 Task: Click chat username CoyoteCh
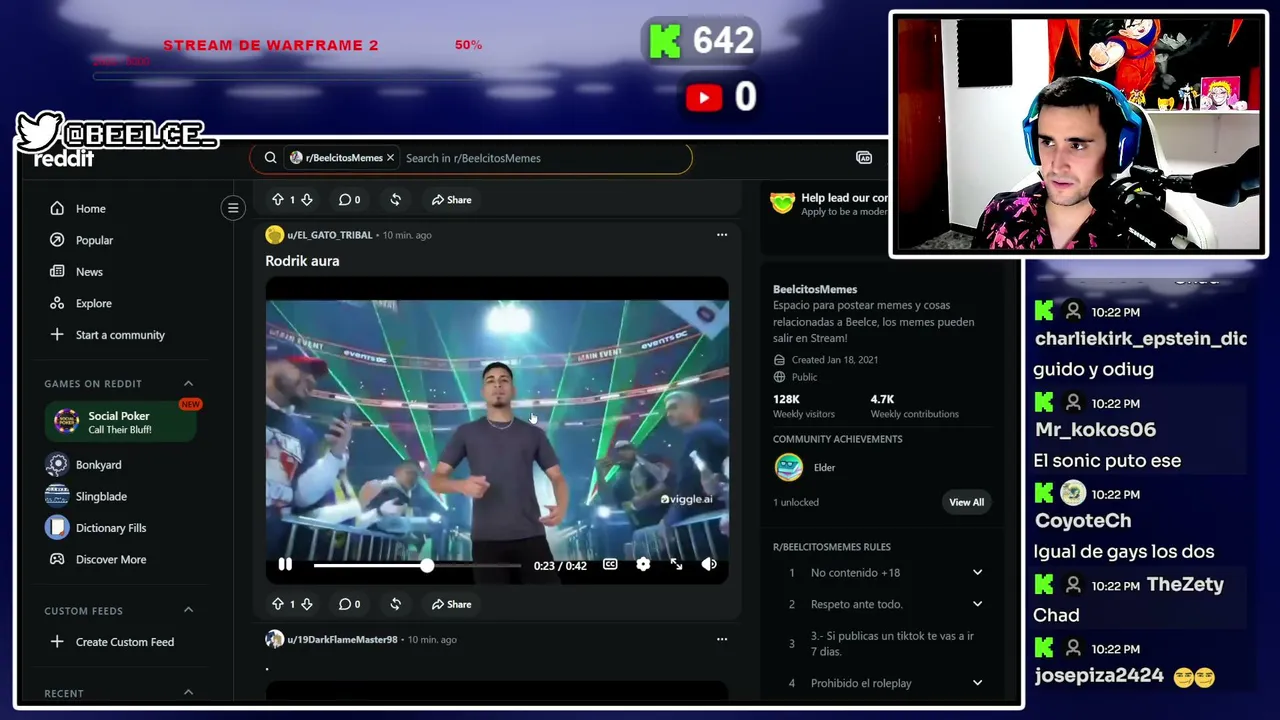(x=1083, y=521)
